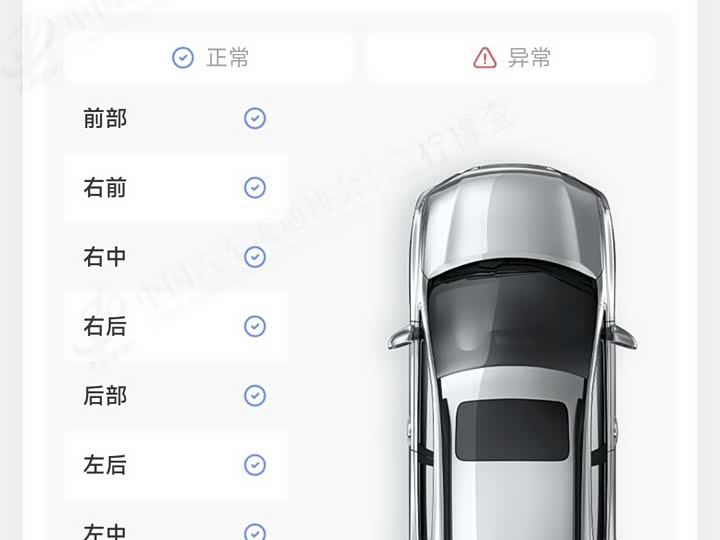Toggle the 右前 check status icon

pyautogui.click(x=255, y=188)
